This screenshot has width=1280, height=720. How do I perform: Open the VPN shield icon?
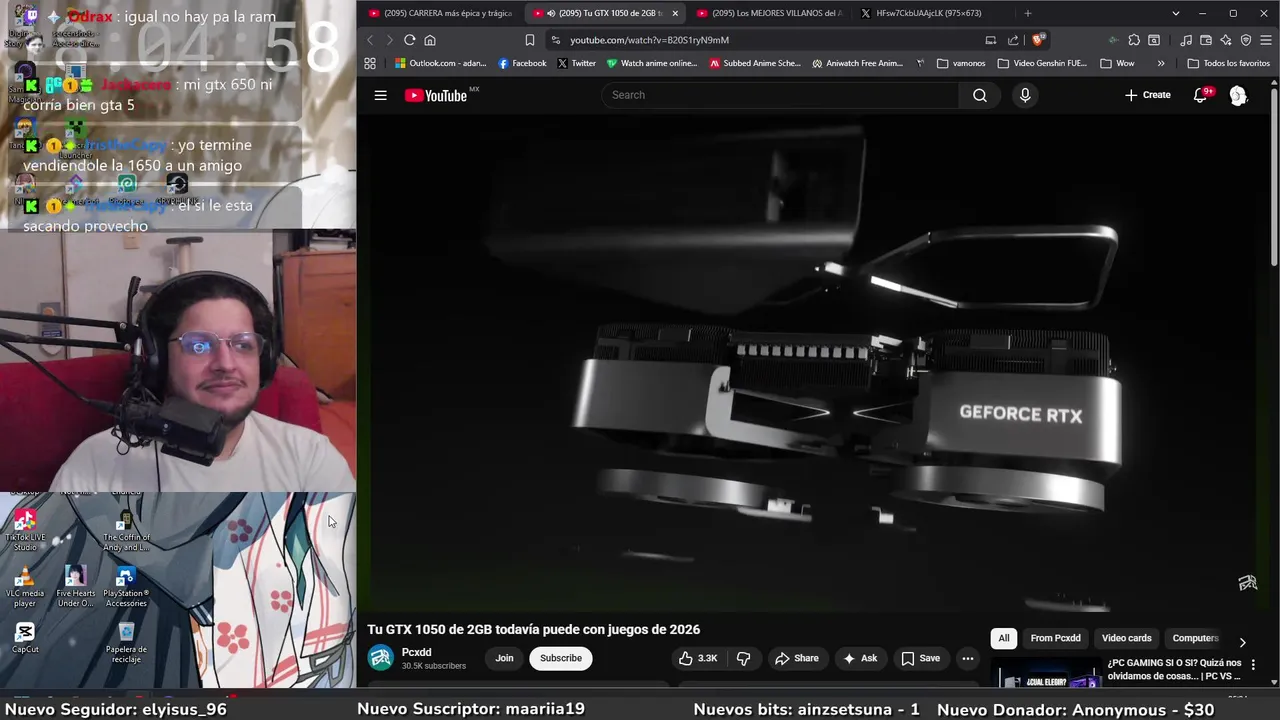point(1246,40)
